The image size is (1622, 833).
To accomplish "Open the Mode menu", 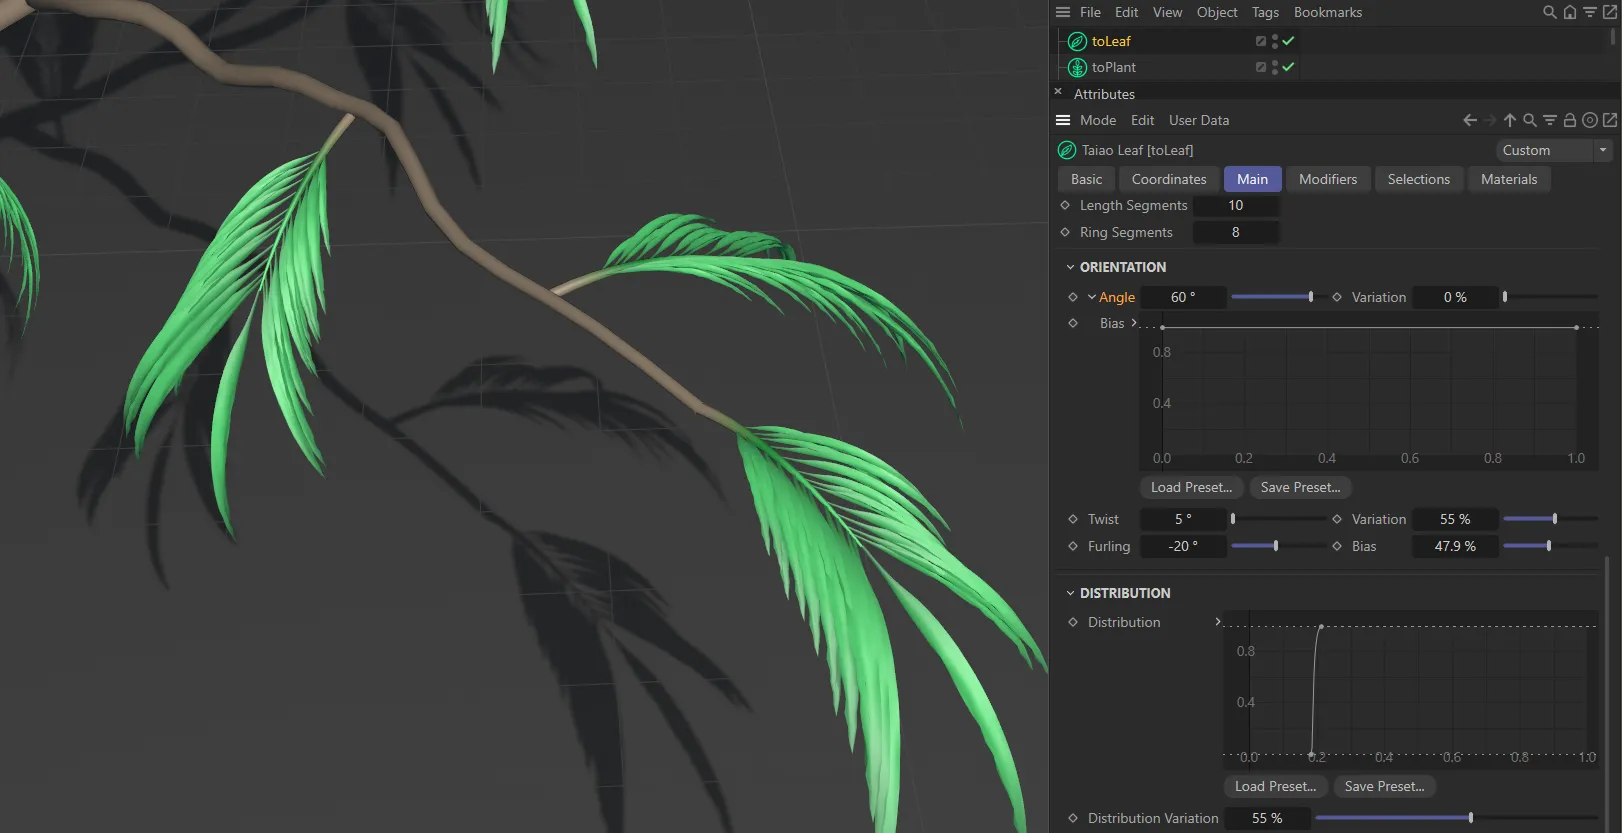I will (x=1098, y=120).
